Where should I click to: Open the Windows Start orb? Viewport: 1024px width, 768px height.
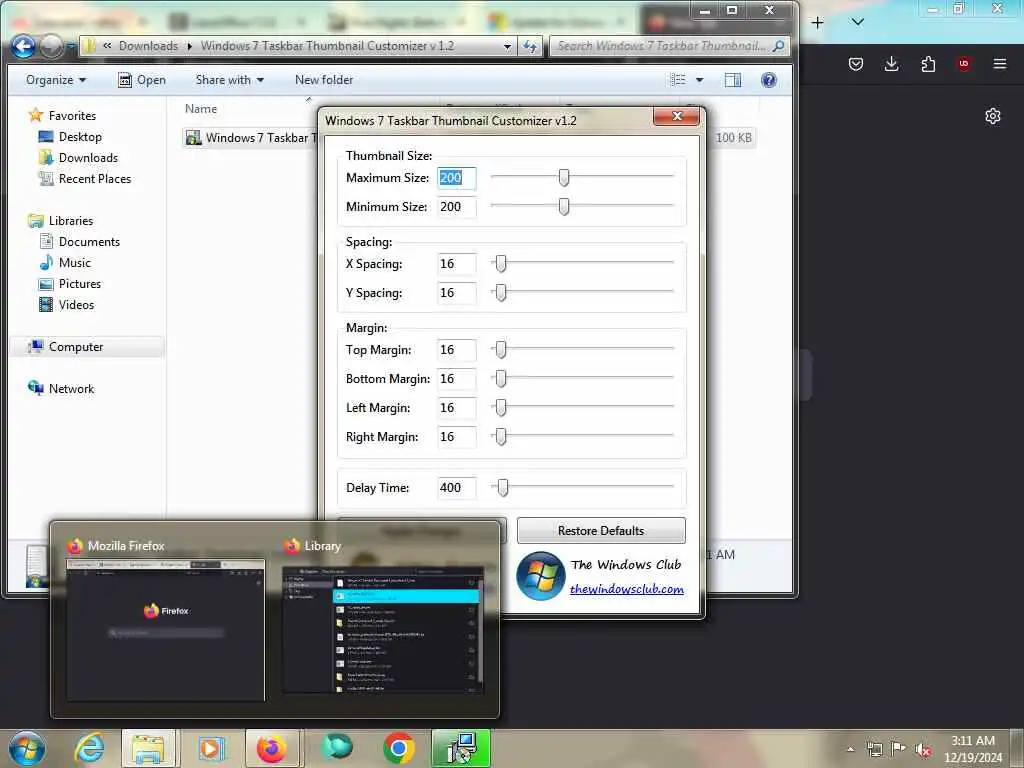tap(27, 748)
